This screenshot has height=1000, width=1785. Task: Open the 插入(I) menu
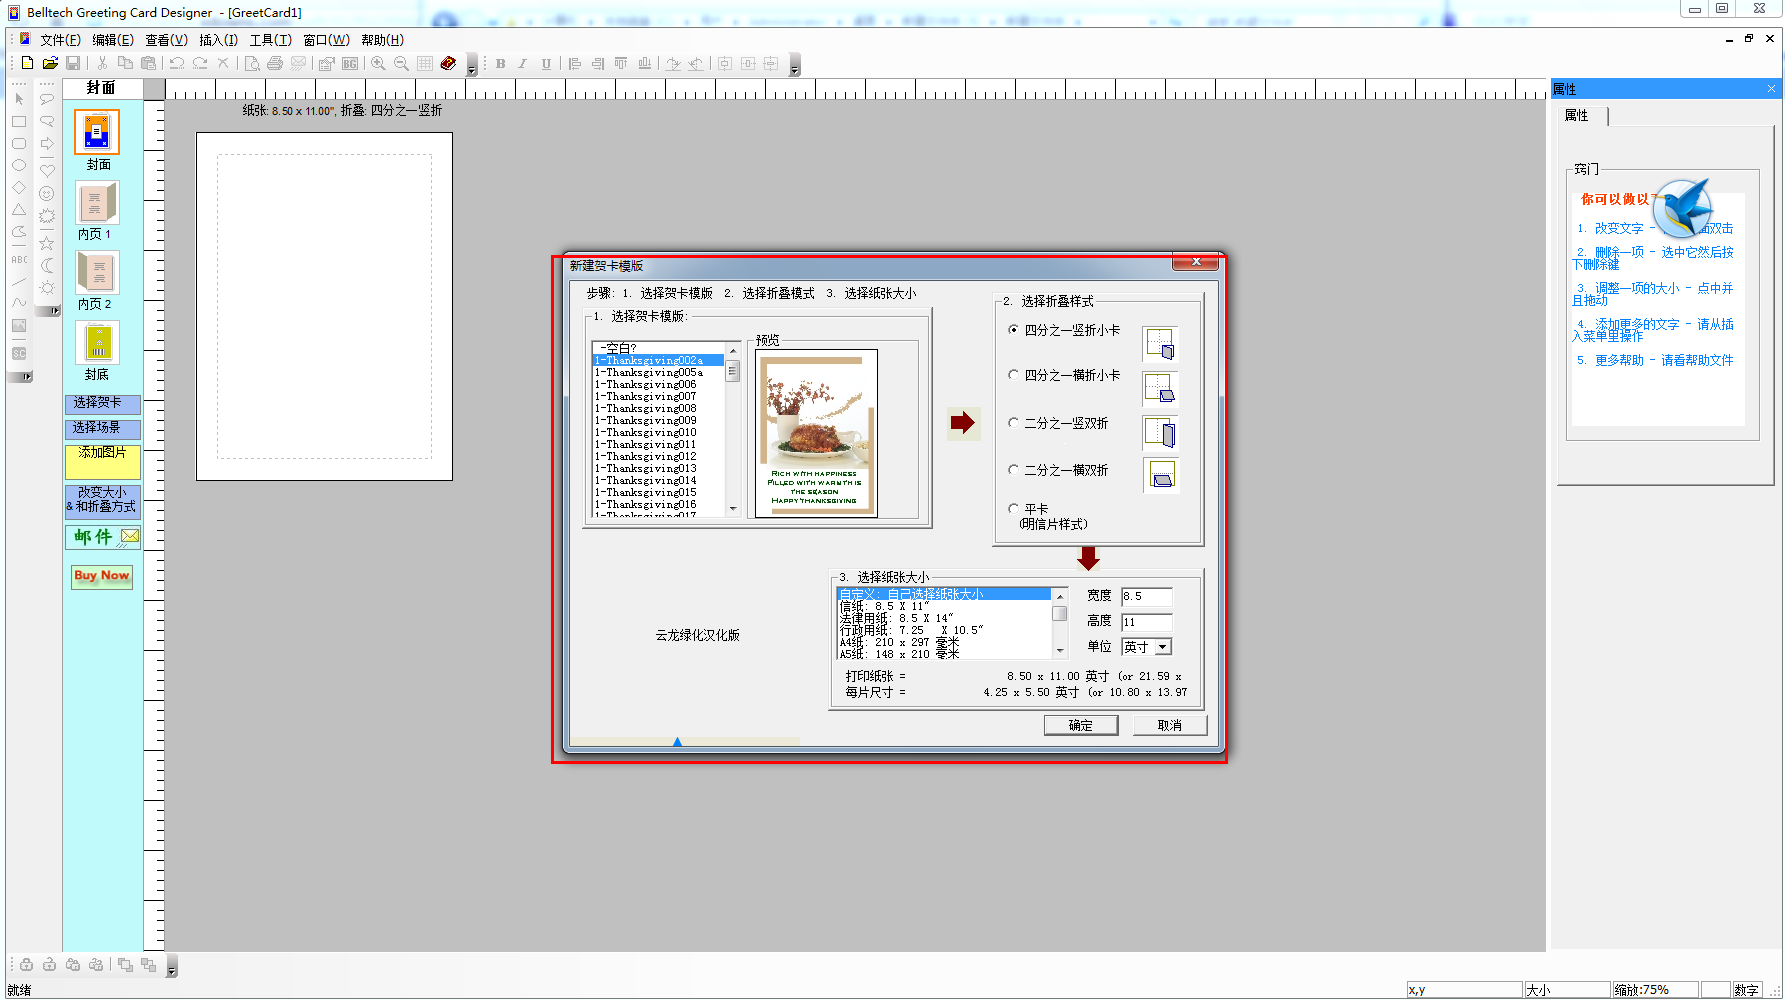tap(218, 40)
